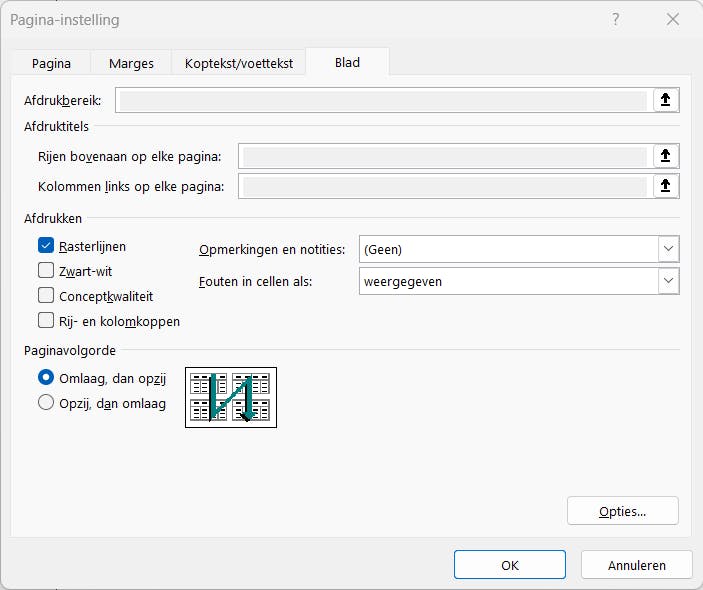Select Omlaag, dan opzij page order
This screenshot has width=703, height=590.
pos(46,378)
